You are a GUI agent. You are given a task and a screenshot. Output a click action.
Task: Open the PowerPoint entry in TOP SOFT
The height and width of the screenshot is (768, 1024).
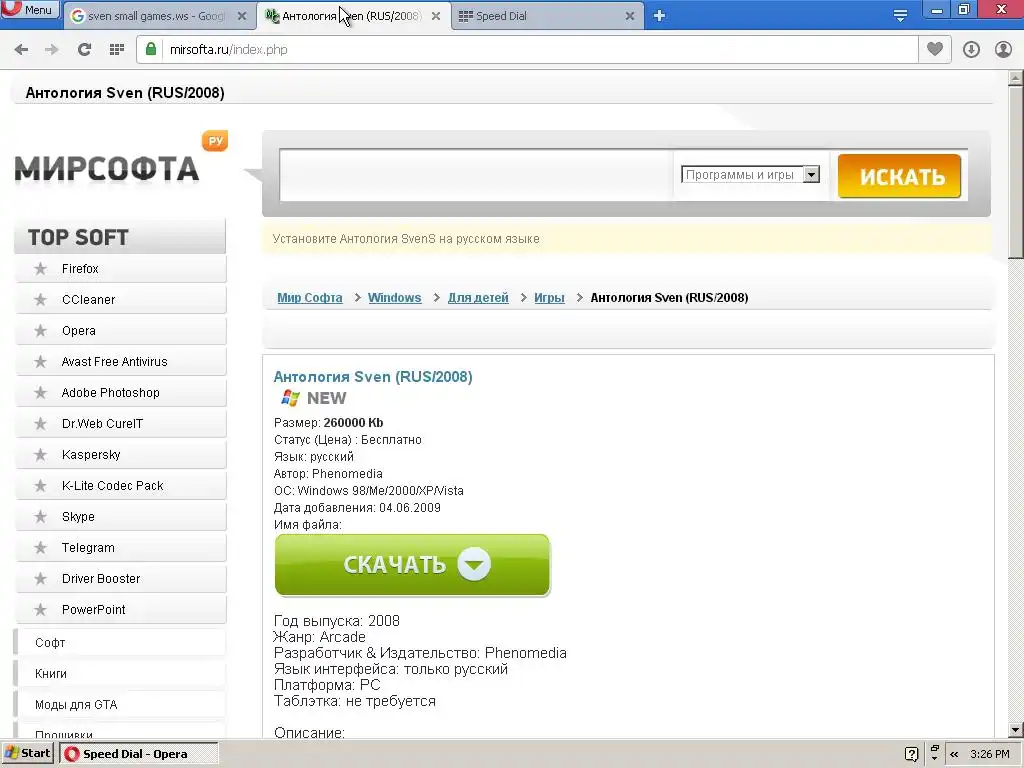pyautogui.click(x=121, y=610)
